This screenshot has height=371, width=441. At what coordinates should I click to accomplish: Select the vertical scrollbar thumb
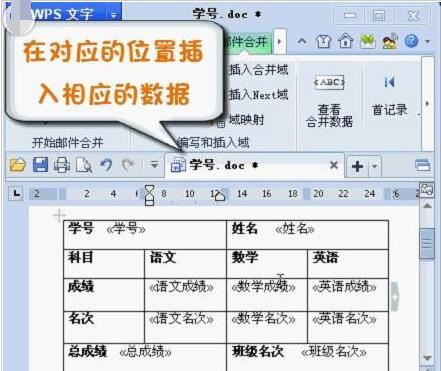(427, 243)
